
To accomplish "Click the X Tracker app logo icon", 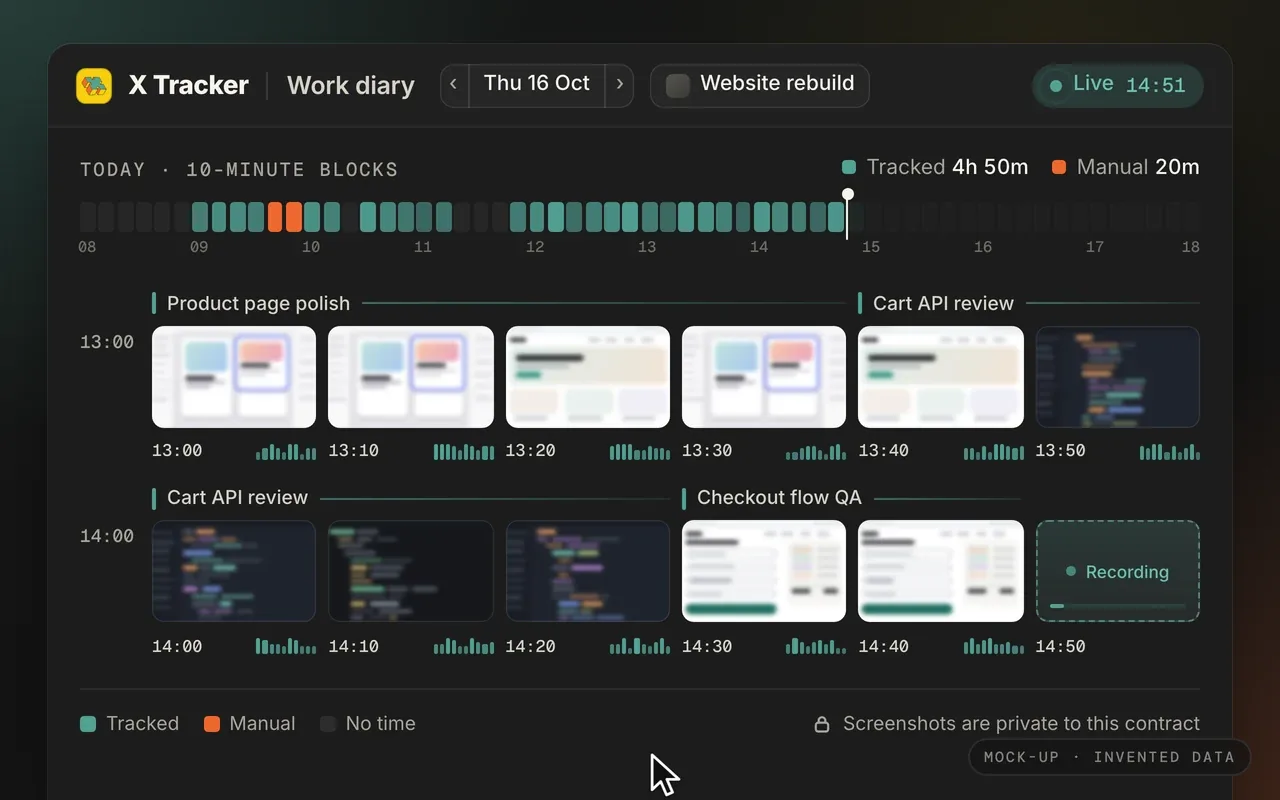I will tap(94, 85).
